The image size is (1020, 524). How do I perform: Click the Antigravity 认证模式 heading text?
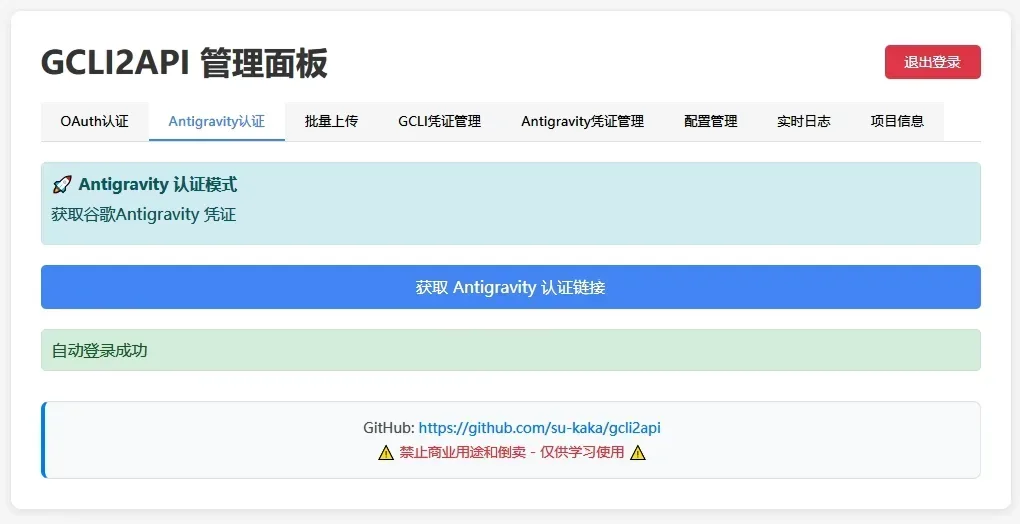pyautogui.click(x=157, y=185)
